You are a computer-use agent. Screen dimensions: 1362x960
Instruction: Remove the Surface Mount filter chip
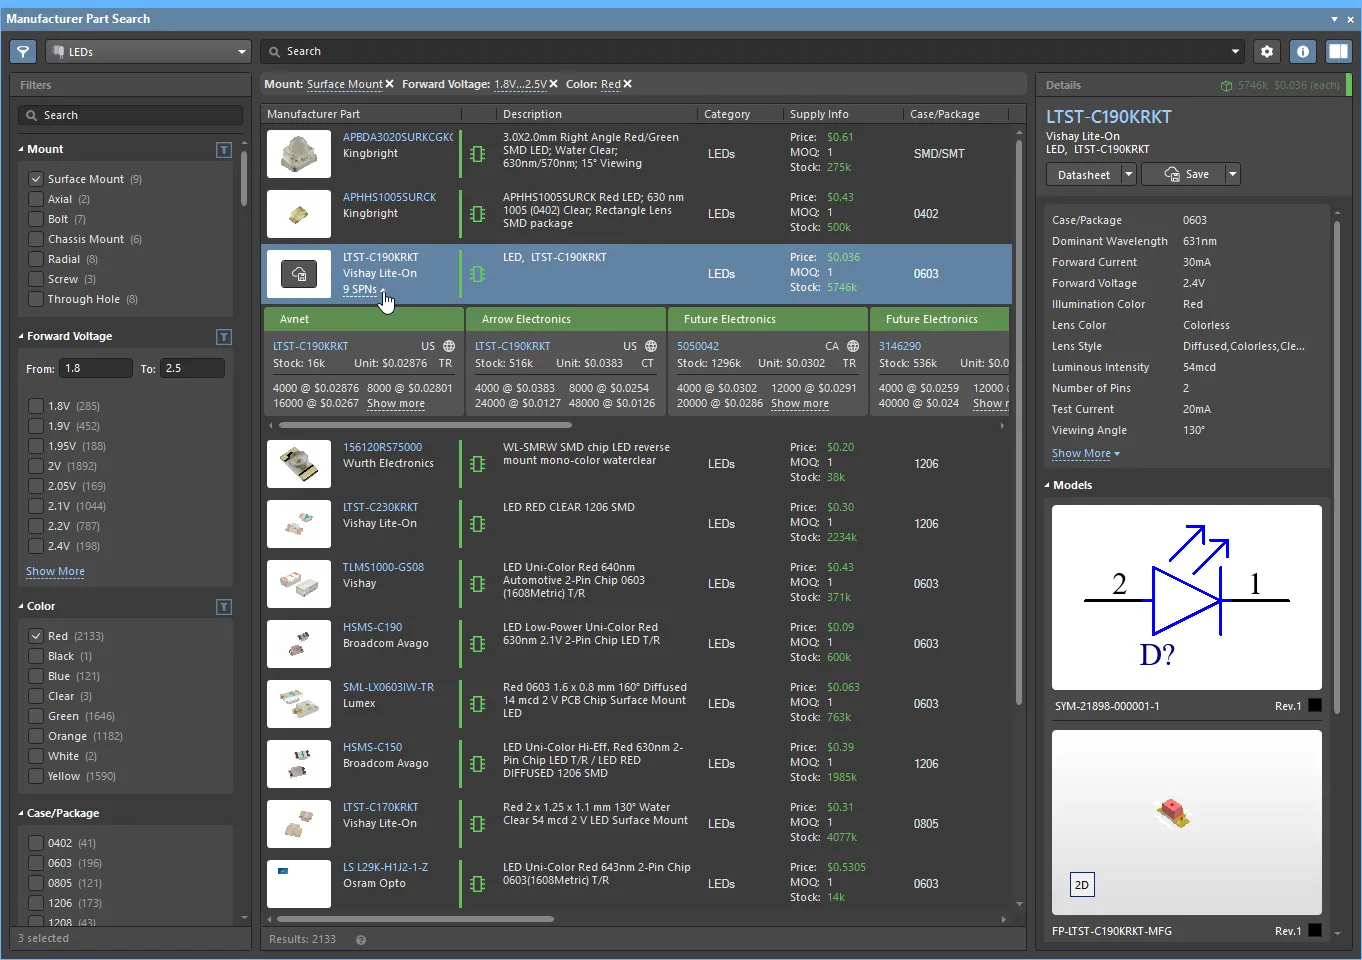(x=390, y=85)
